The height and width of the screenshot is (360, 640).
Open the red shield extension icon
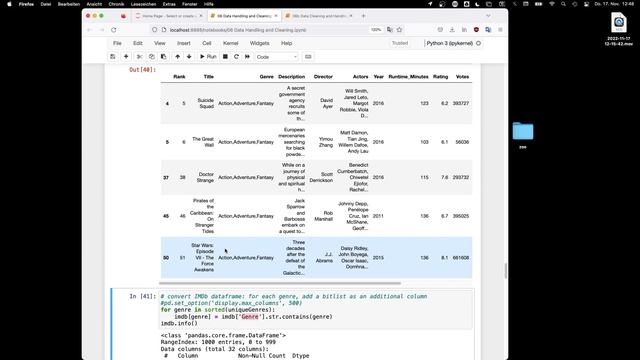(x=476, y=30)
